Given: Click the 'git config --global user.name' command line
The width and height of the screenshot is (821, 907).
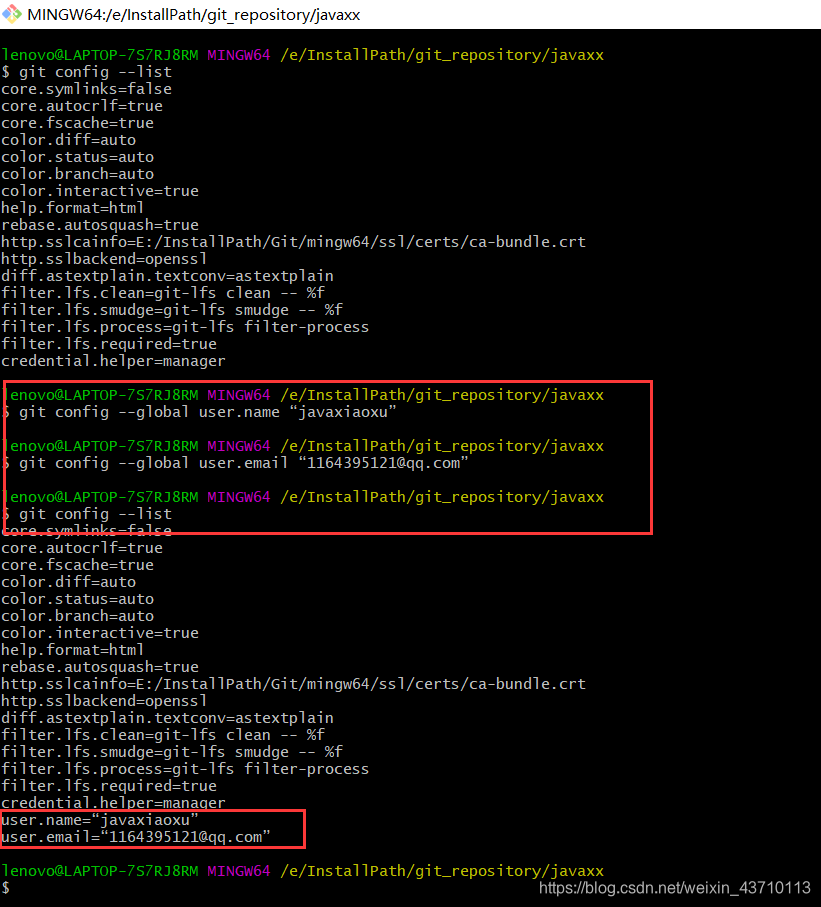Looking at the screenshot, I should 199,412.
